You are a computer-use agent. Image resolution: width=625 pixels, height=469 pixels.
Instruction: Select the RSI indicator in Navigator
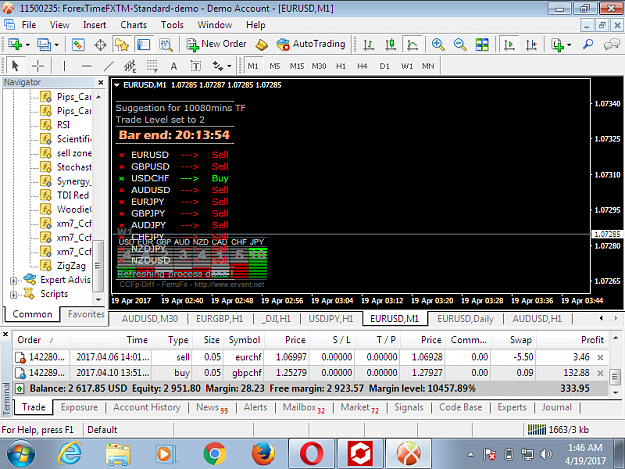63,125
